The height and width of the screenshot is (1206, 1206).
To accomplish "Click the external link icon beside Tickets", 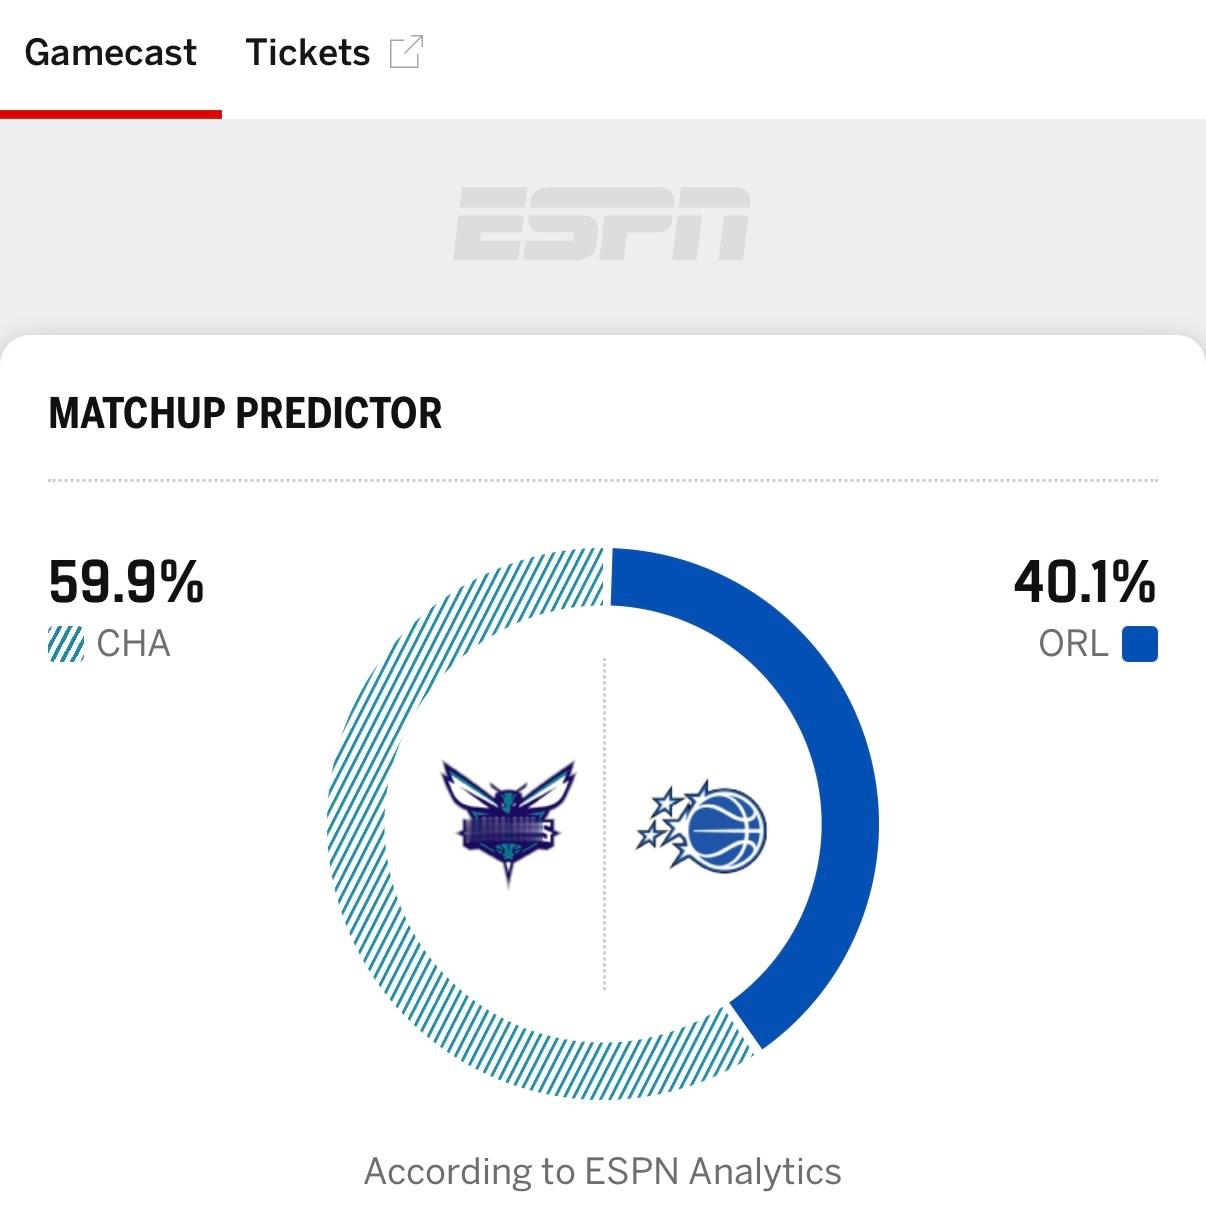I will click(406, 52).
